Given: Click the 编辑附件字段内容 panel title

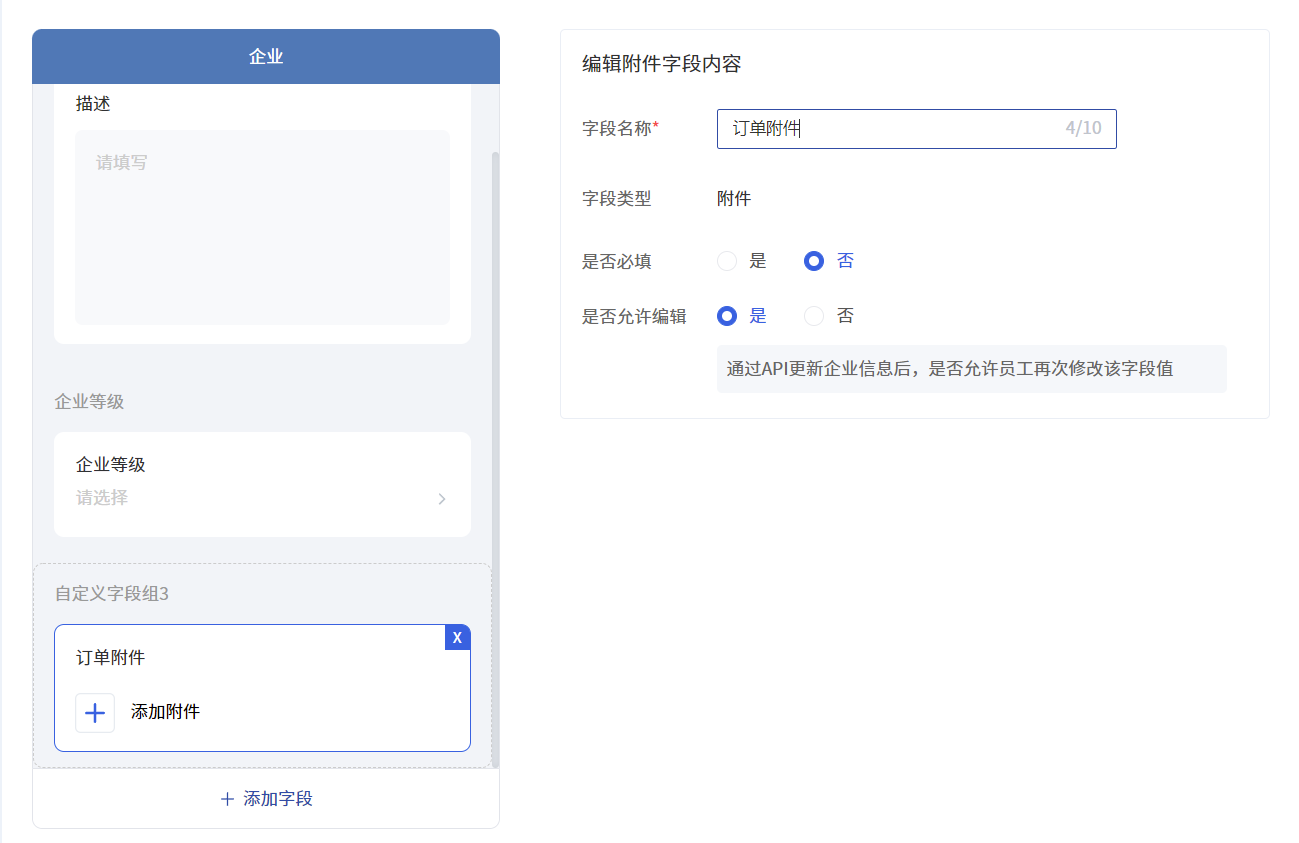Looking at the screenshot, I should [662, 64].
